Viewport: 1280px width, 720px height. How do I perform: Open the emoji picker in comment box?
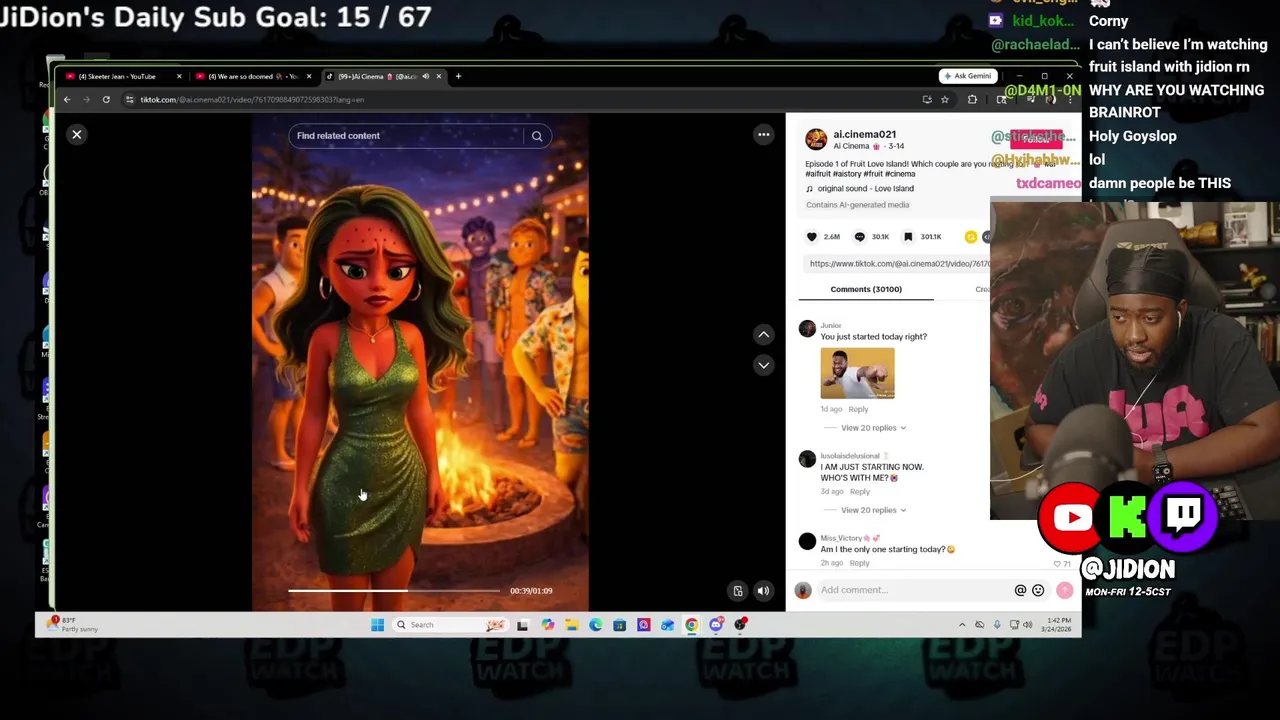pyautogui.click(x=1038, y=590)
